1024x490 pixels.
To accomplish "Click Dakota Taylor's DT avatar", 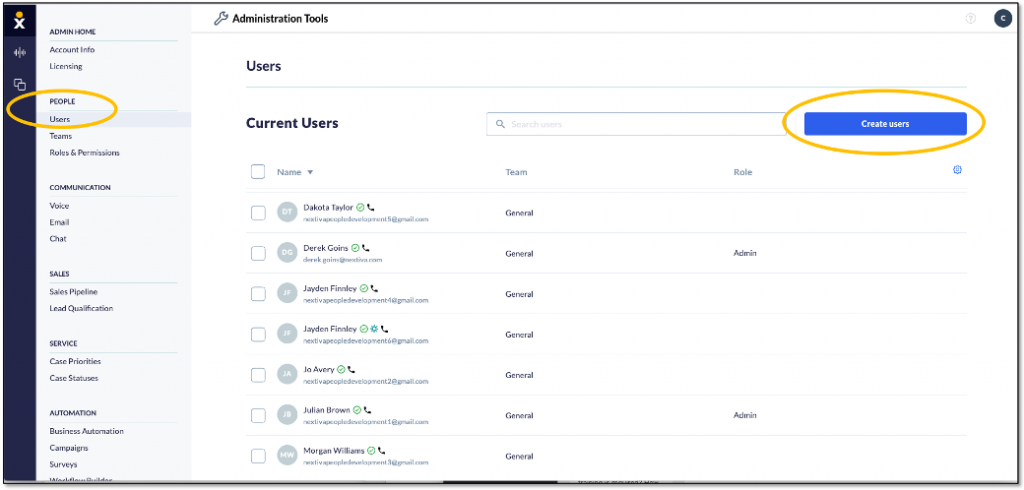I will click(287, 213).
